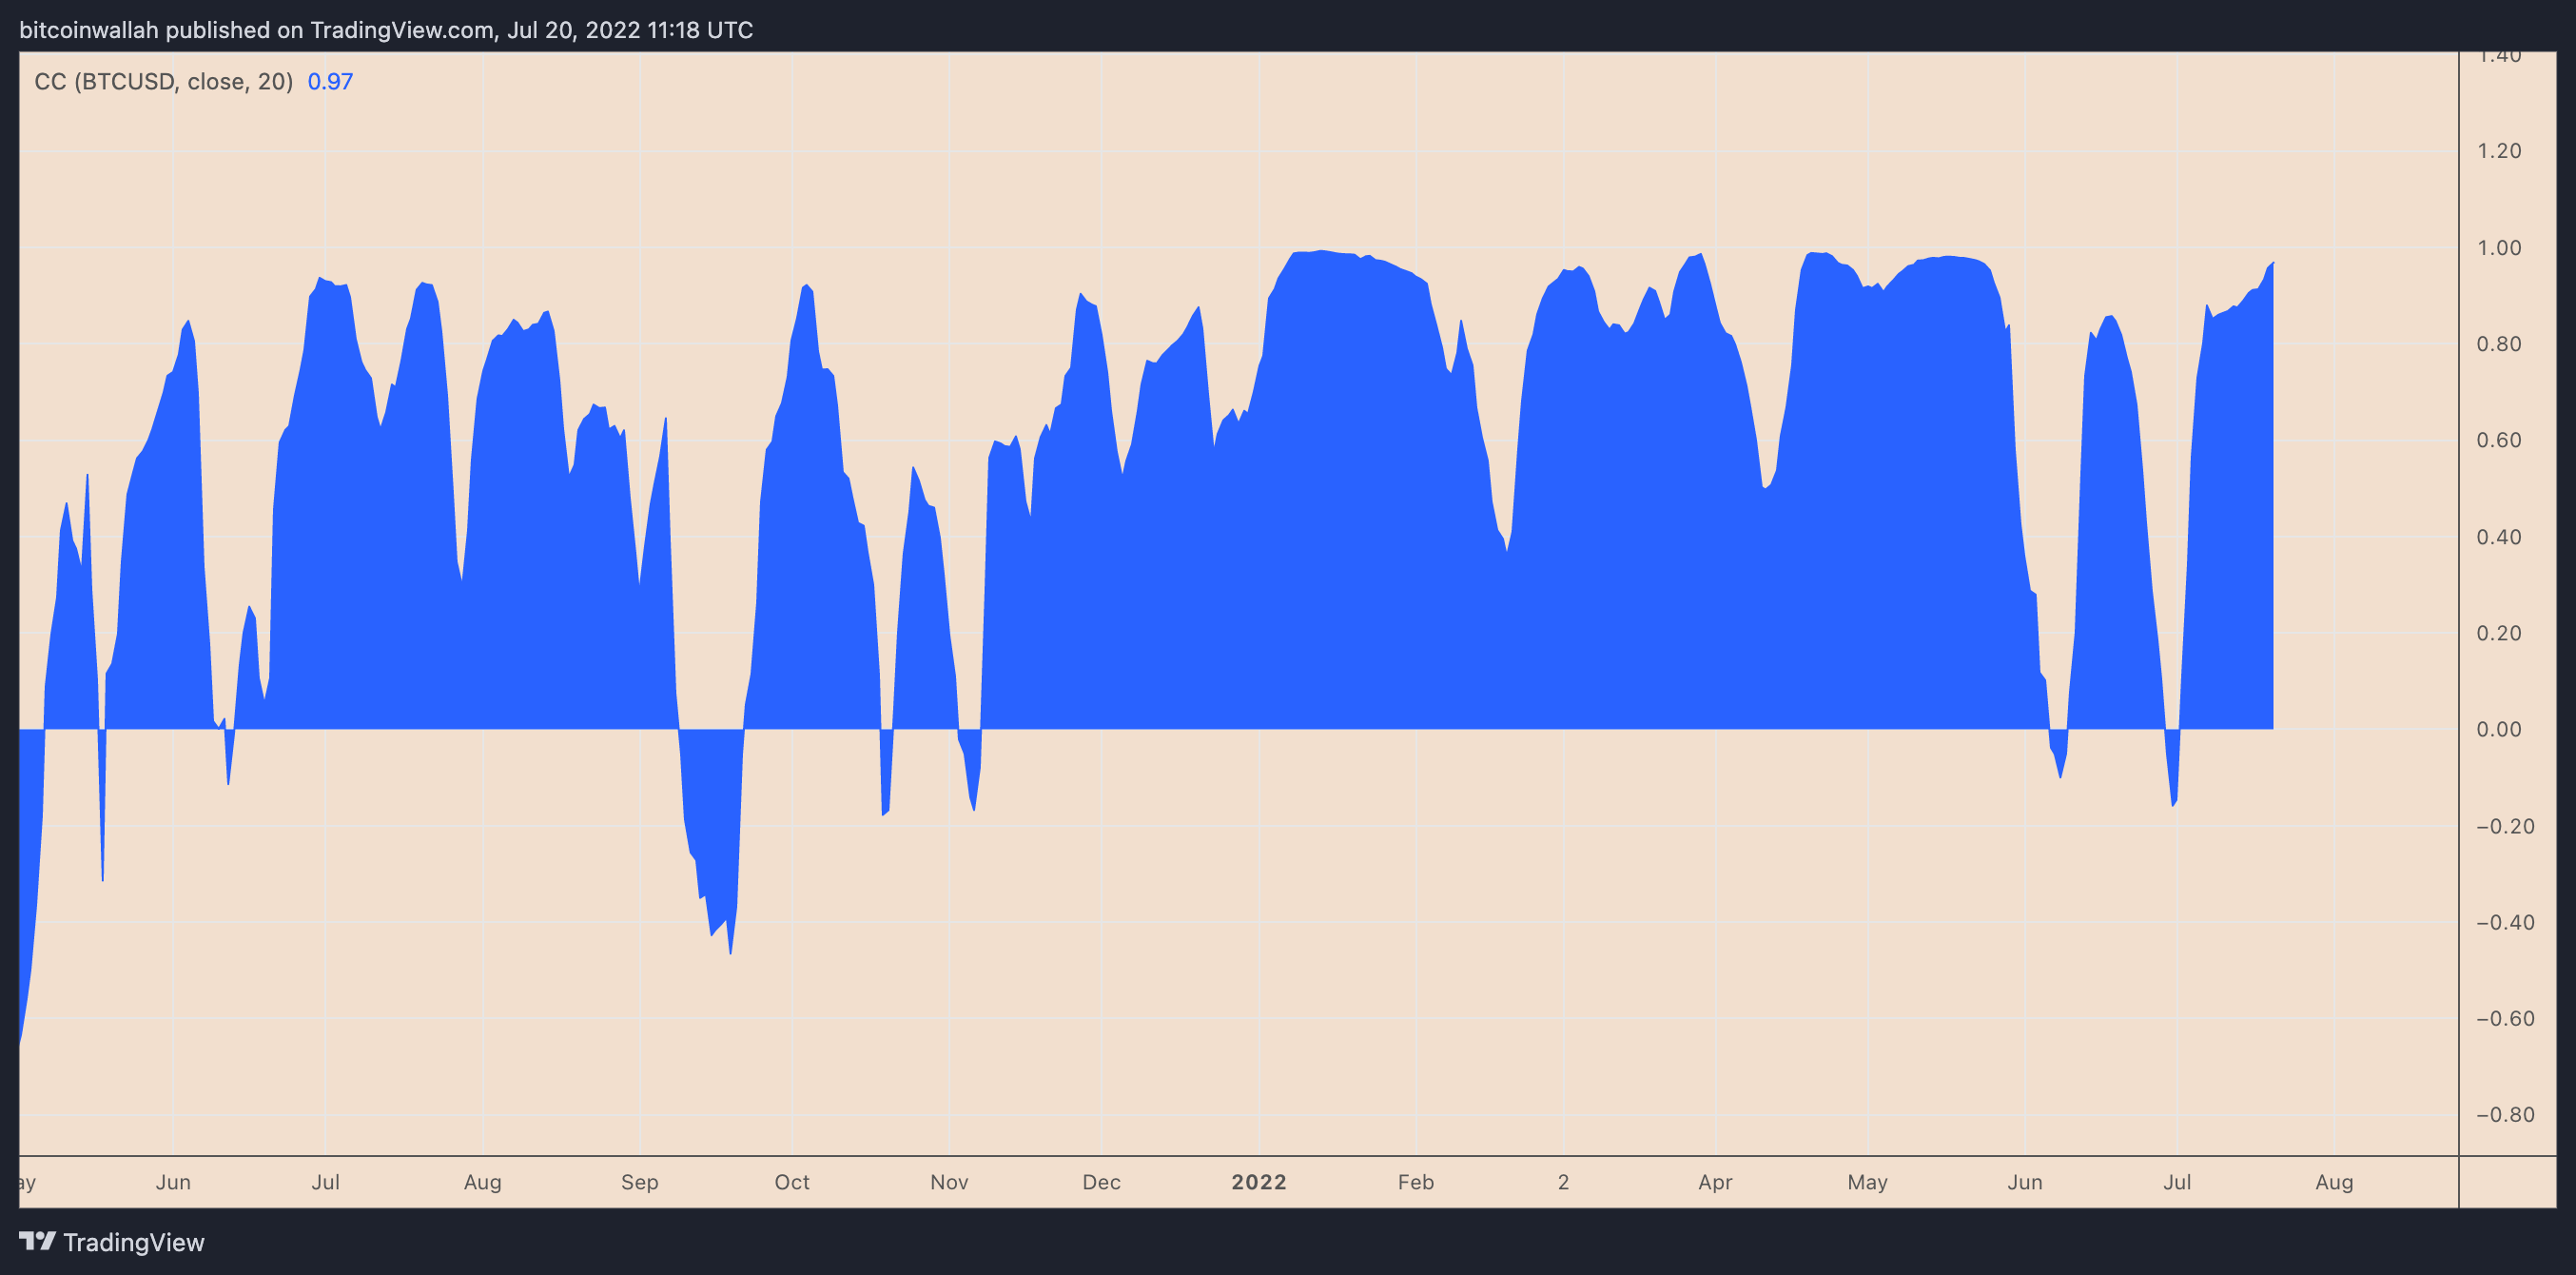2576x1275 pixels.
Task: Click the TradingView brand text link
Action: coord(133,1242)
